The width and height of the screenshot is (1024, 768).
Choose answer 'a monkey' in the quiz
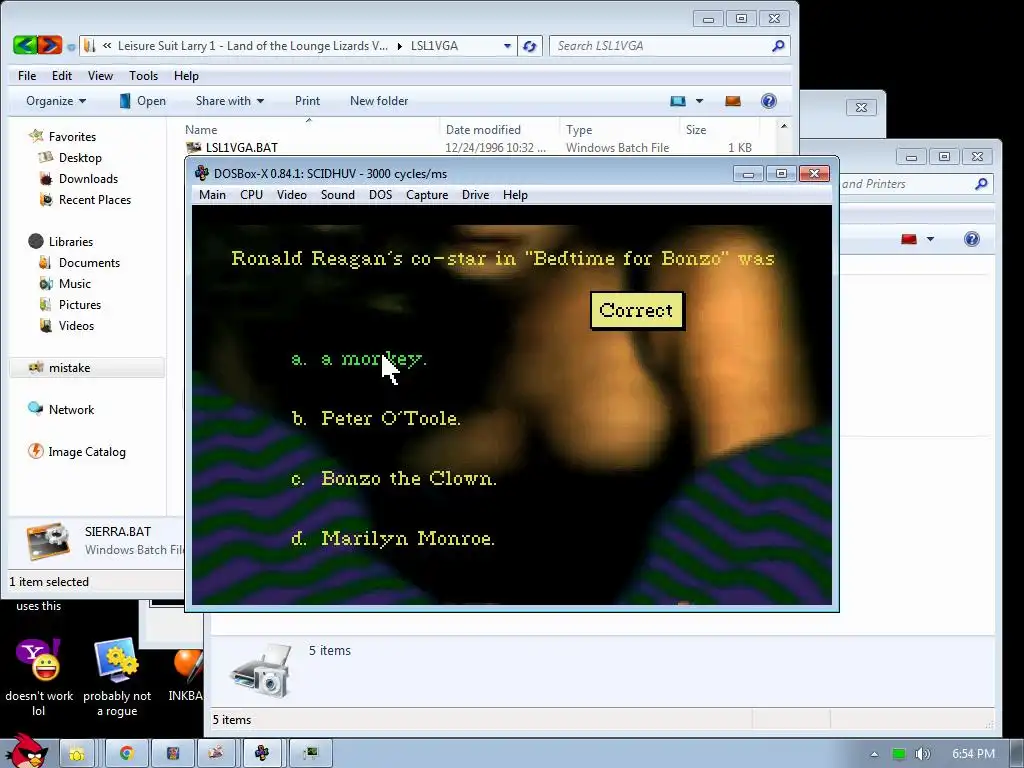359,359
